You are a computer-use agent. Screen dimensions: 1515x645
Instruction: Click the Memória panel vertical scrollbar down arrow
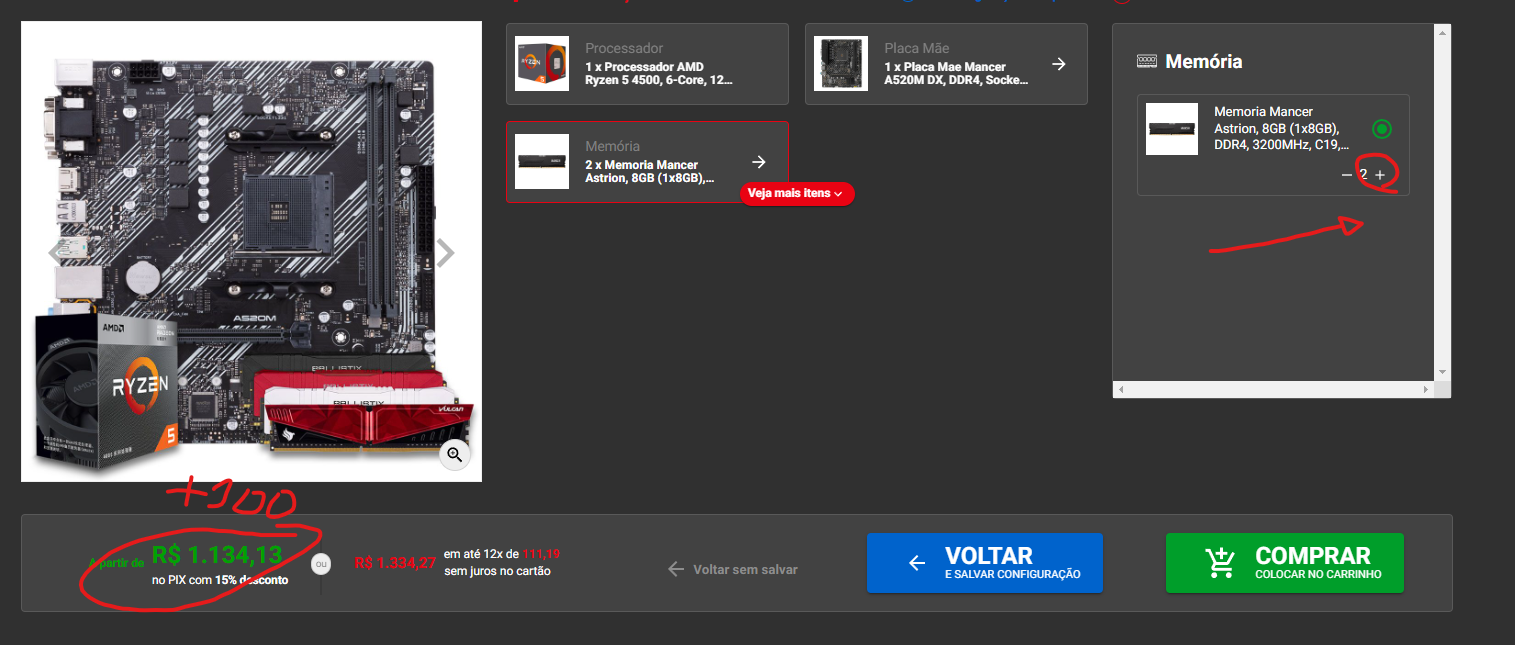click(1442, 372)
